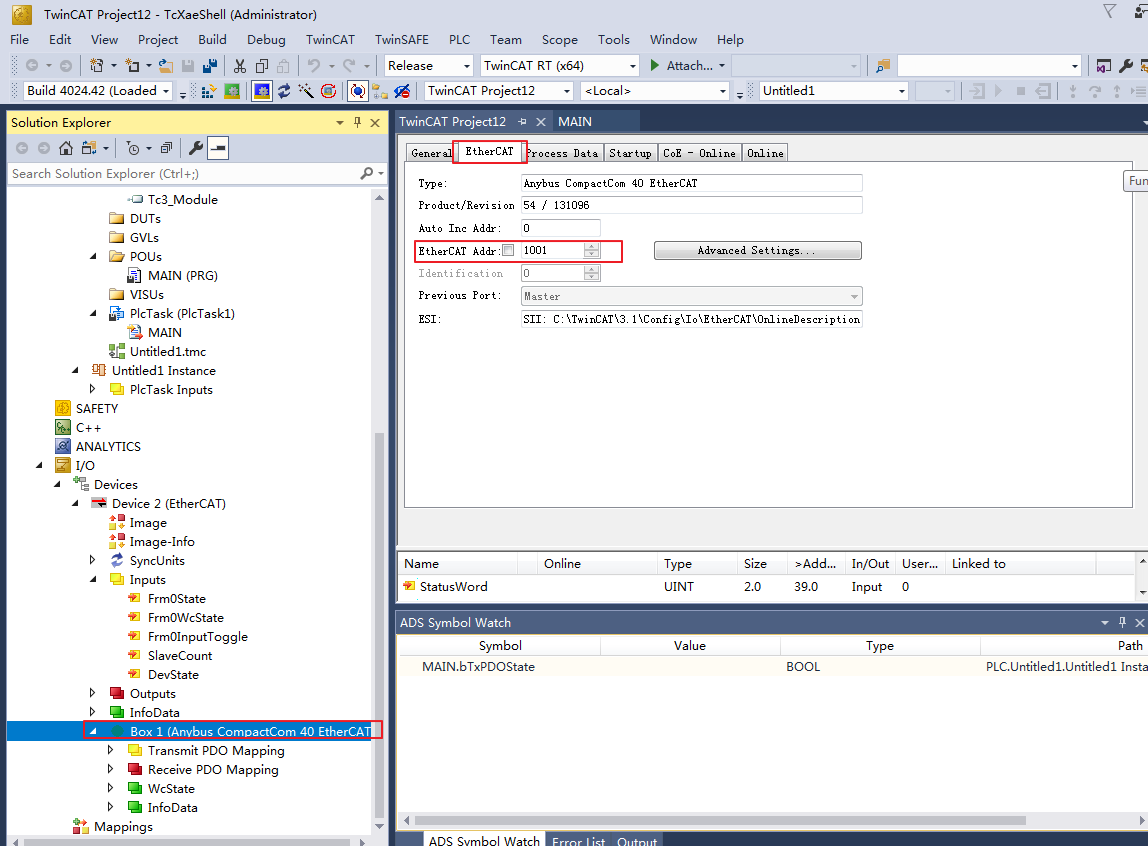Click blue Restart TwinCAT Config Mode icon
Image resolution: width=1148 pixels, height=846 pixels.
[261, 91]
